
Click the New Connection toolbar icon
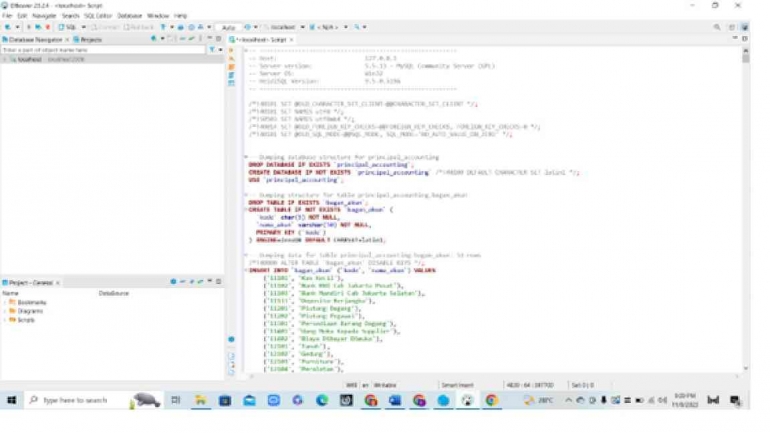(x=8, y=27)
